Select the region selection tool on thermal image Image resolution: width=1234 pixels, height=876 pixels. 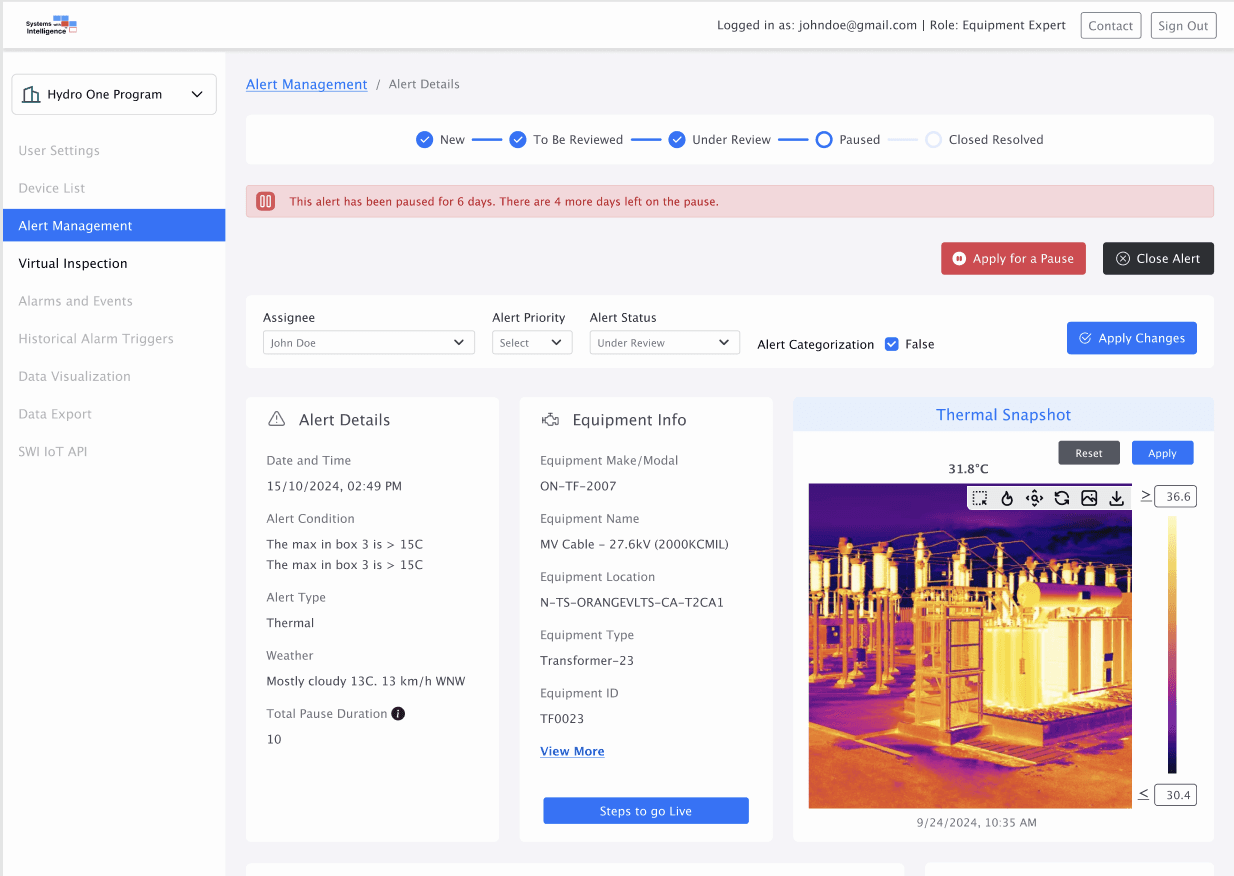pyautogui.click(x=980, y=498)
